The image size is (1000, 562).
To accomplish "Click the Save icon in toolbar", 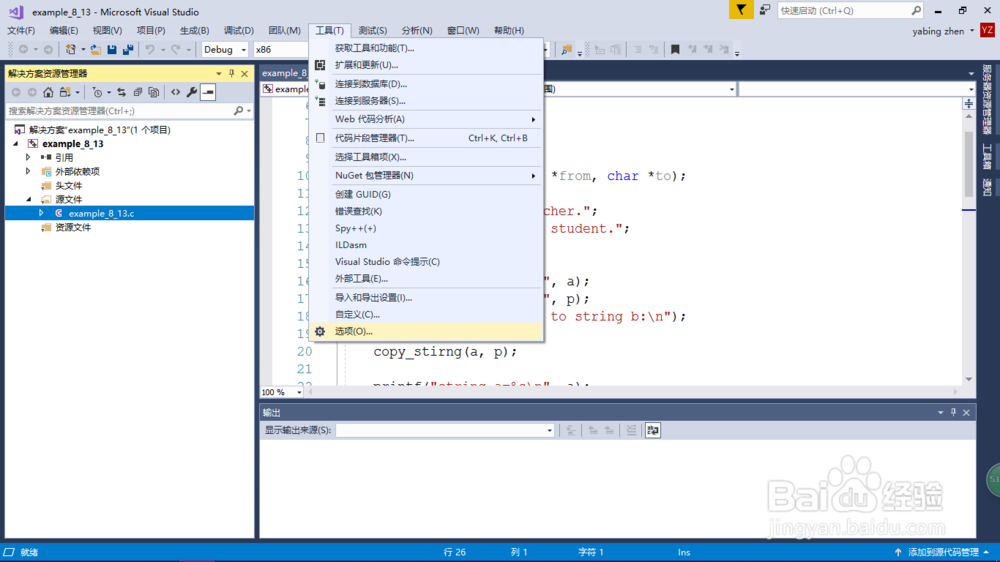I will coord(112,49).
